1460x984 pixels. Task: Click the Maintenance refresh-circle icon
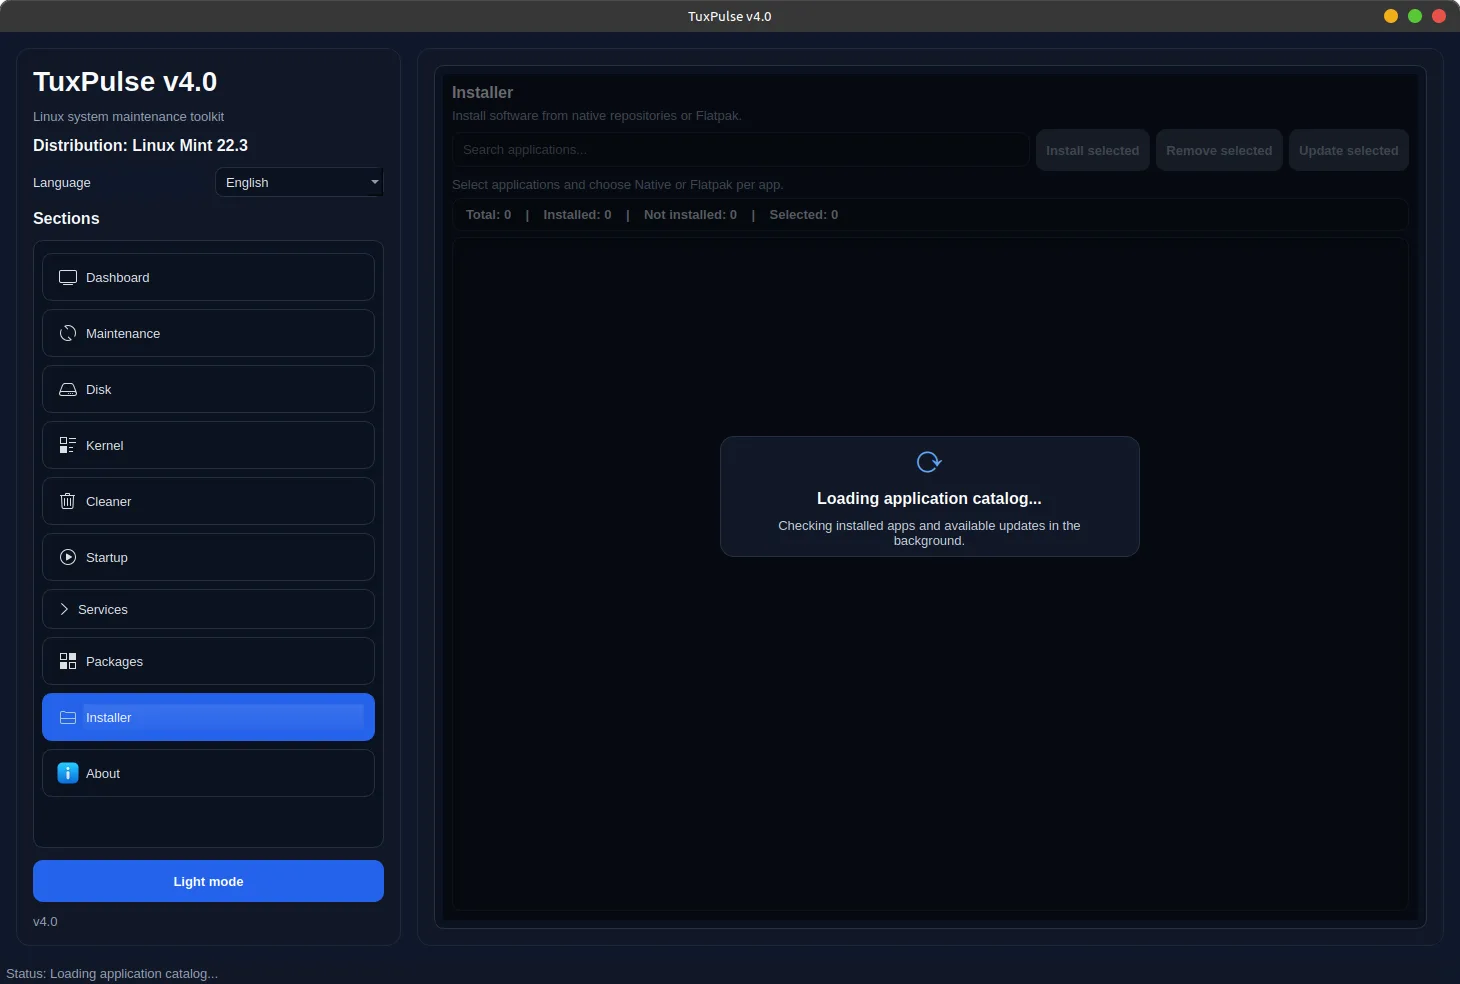click(68, 334)
